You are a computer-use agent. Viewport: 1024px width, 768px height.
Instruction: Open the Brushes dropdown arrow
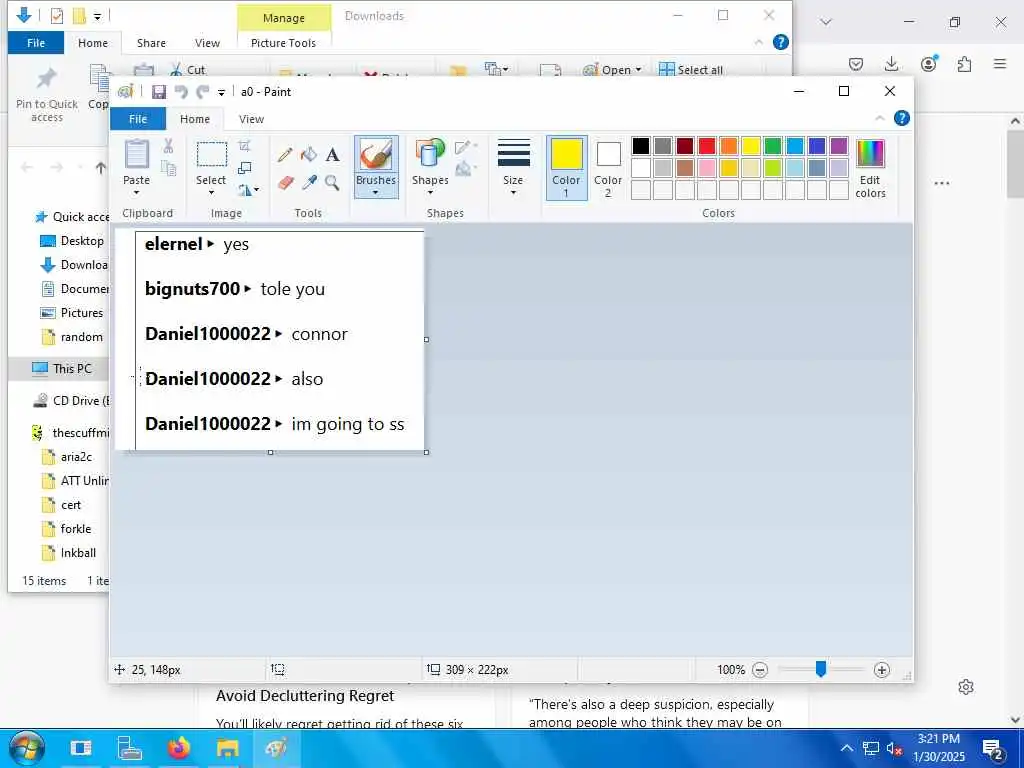pos(376,193)
